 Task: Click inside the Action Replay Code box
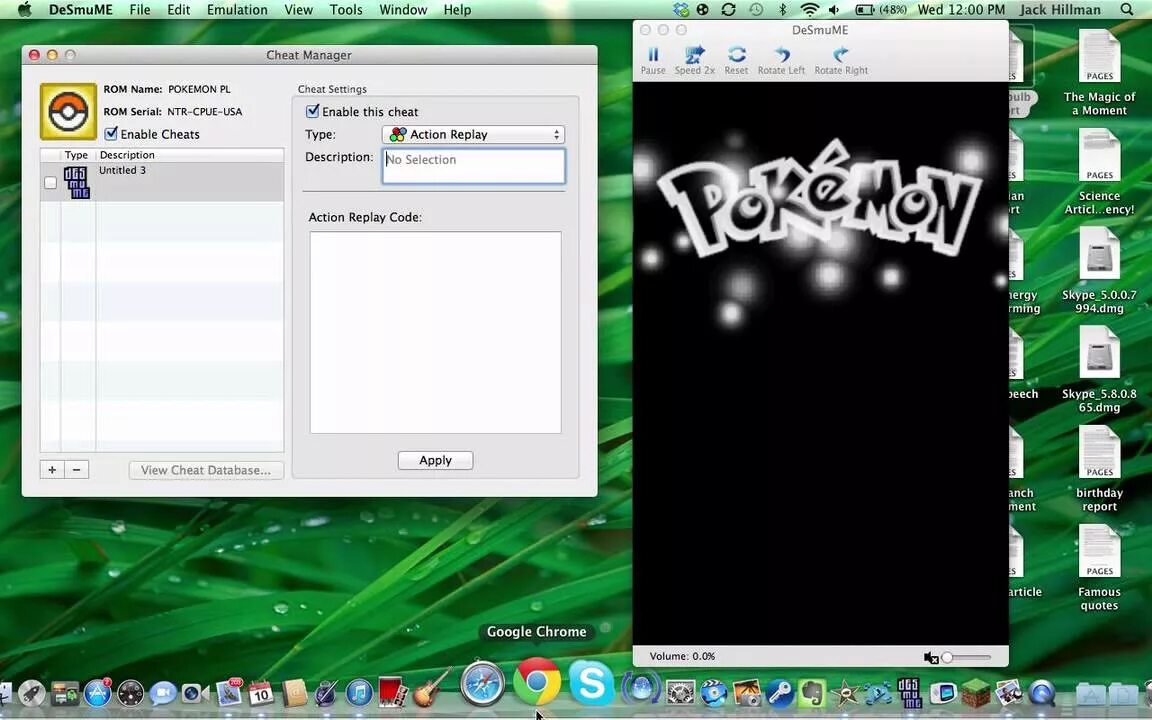(435, 332)
